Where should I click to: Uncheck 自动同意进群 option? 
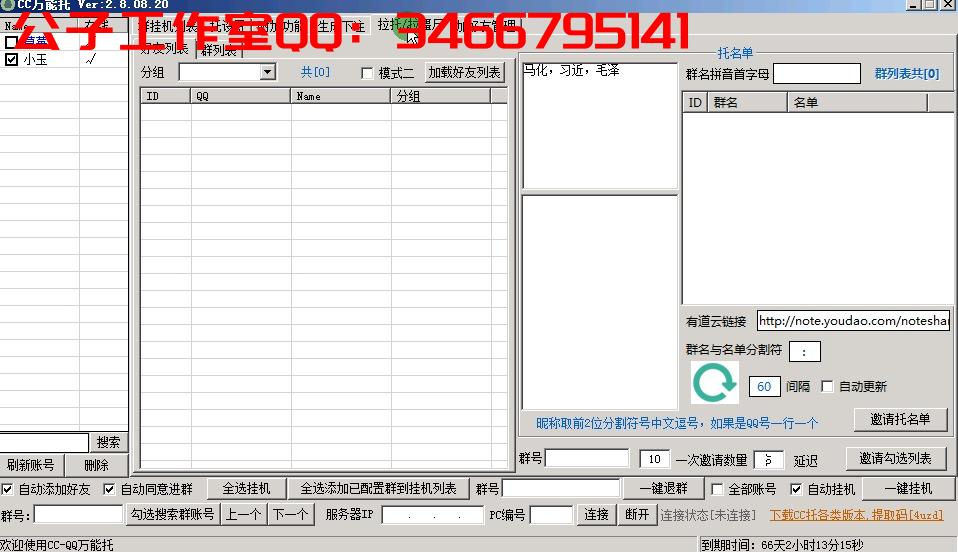coord(109,489)
